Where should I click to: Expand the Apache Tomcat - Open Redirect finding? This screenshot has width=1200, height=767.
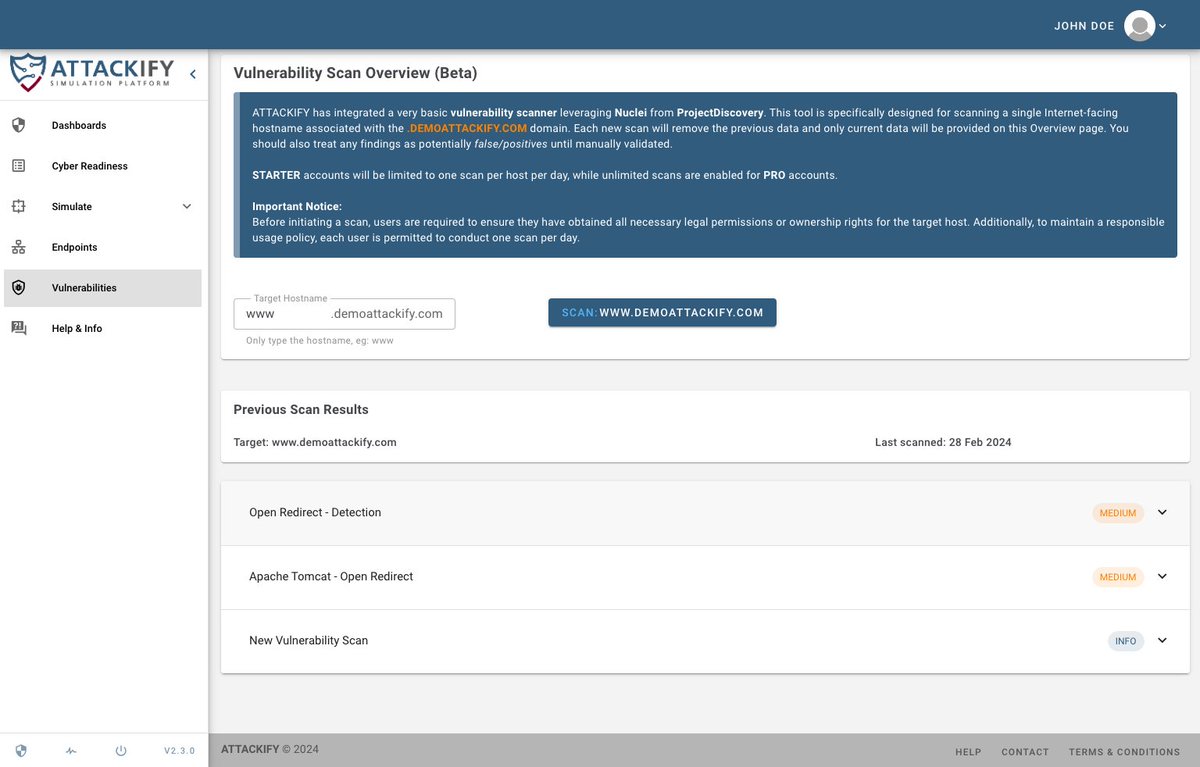pos(1162,576)
